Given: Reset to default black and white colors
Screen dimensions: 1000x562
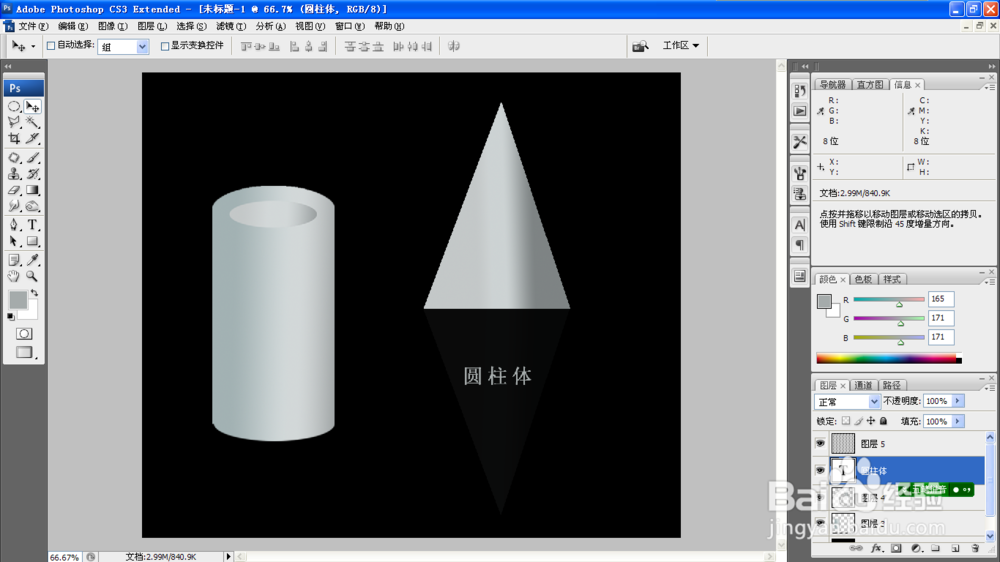Looking at the screenshot, I should click(x=11, y=316).
